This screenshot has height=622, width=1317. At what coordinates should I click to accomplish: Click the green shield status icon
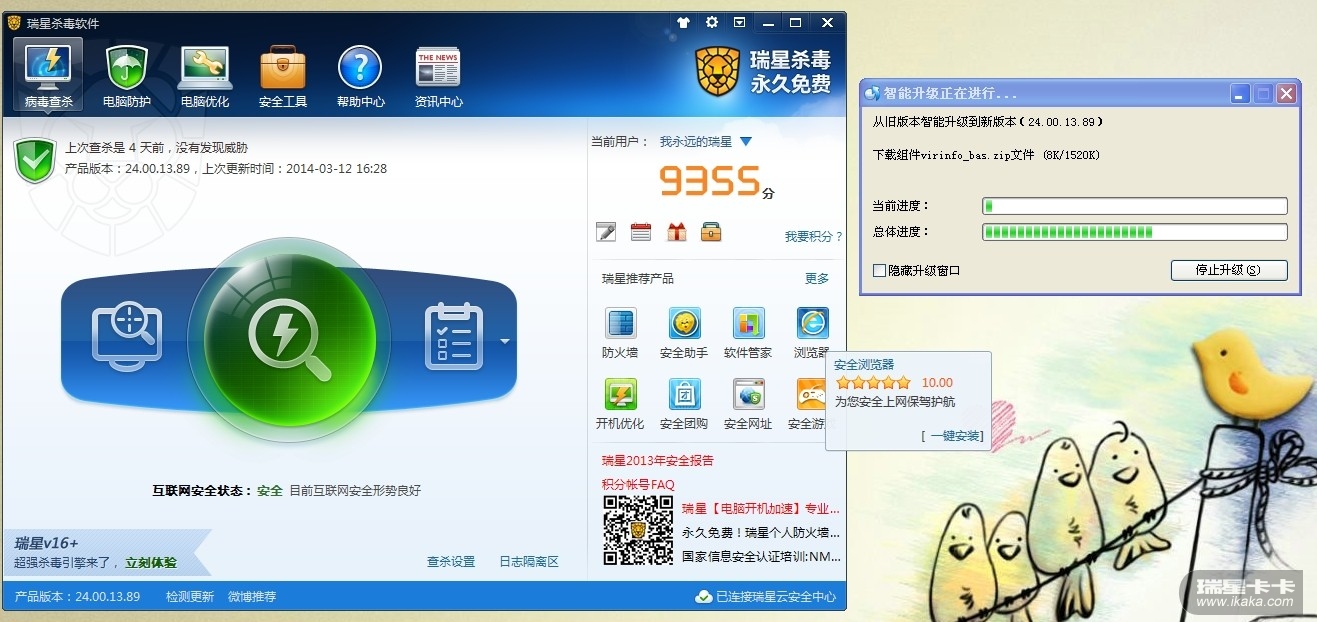pos(35,161)
